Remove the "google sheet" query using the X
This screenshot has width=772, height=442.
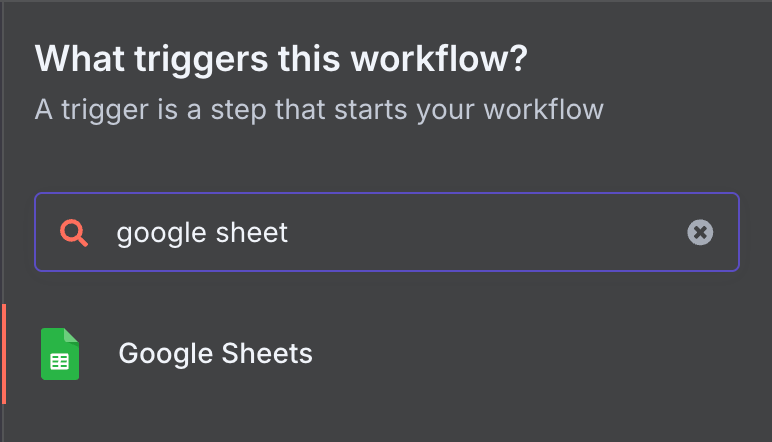pyautogui.click(x=700, y=233)
